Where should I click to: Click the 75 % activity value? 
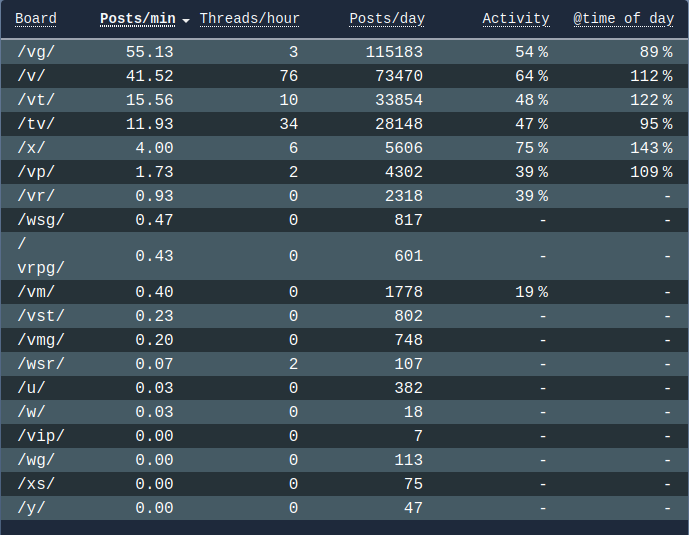[x=532, y=148]
